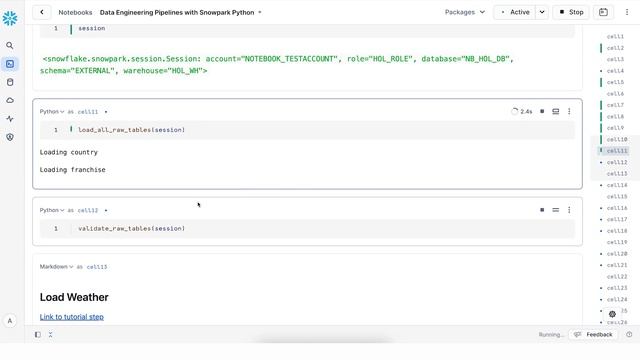Go to Notebooks breadcrumb
This screenshot has height=360, width=640.
pos(75,12)
